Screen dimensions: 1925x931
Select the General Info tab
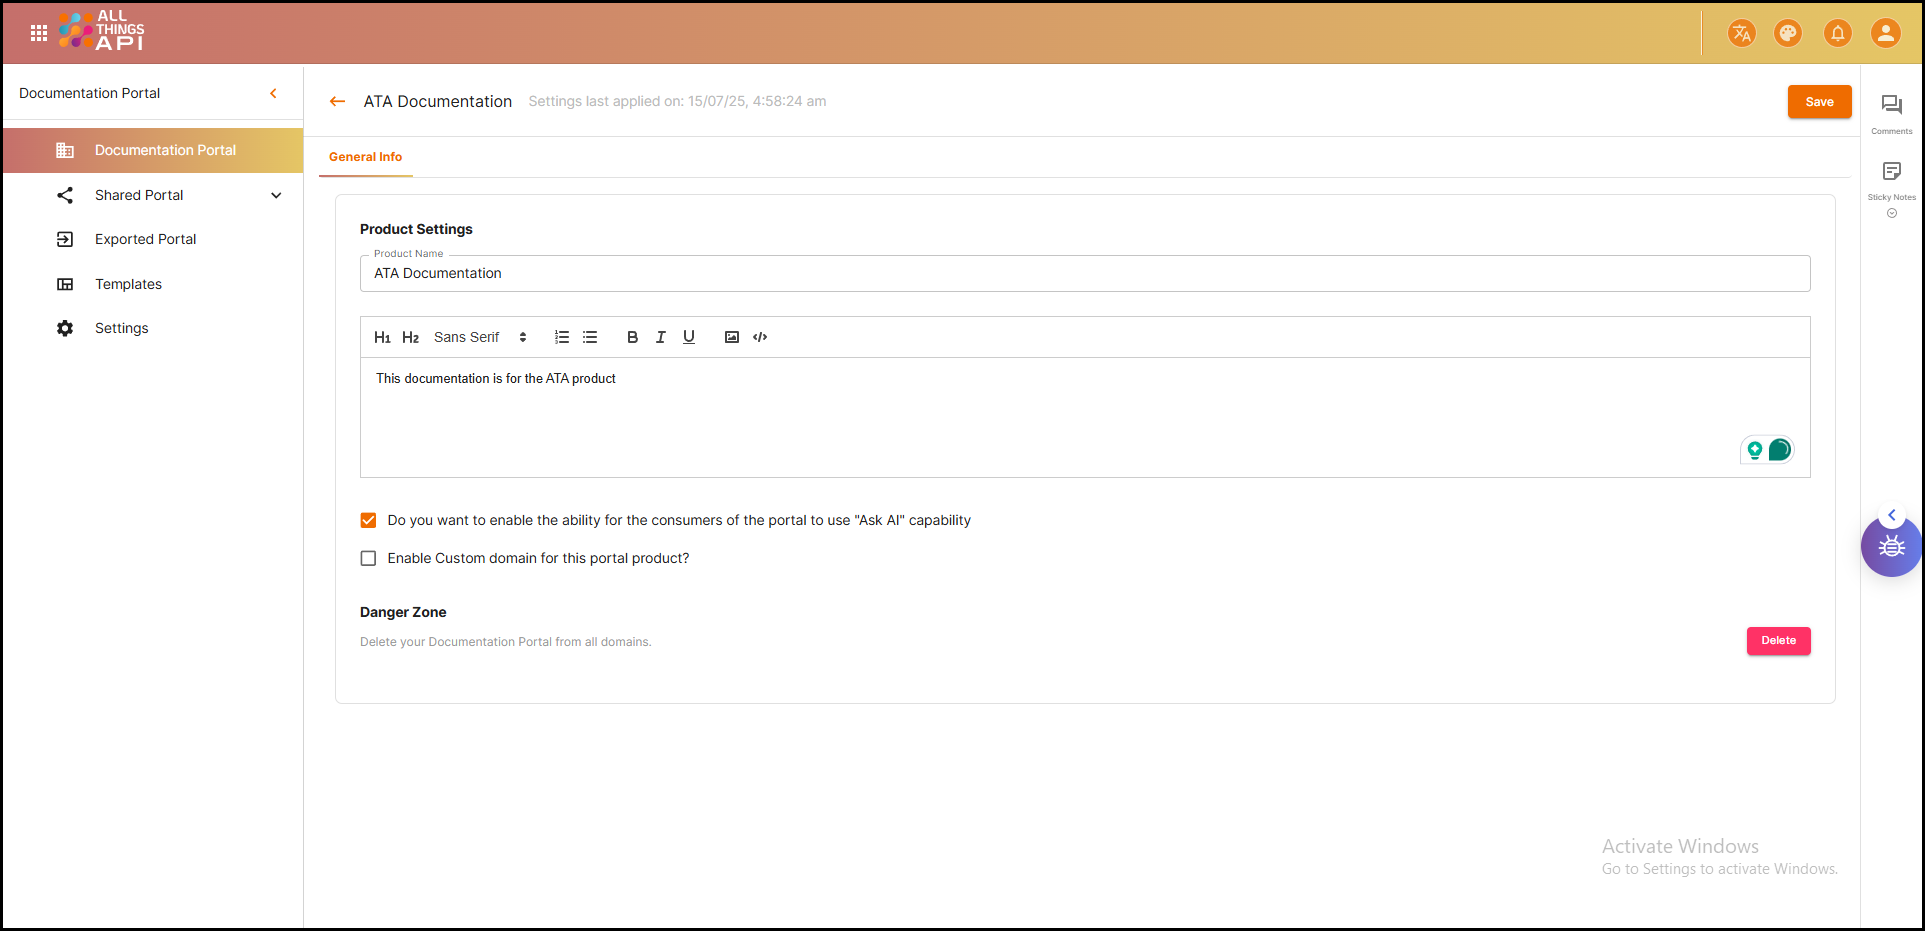365,157
